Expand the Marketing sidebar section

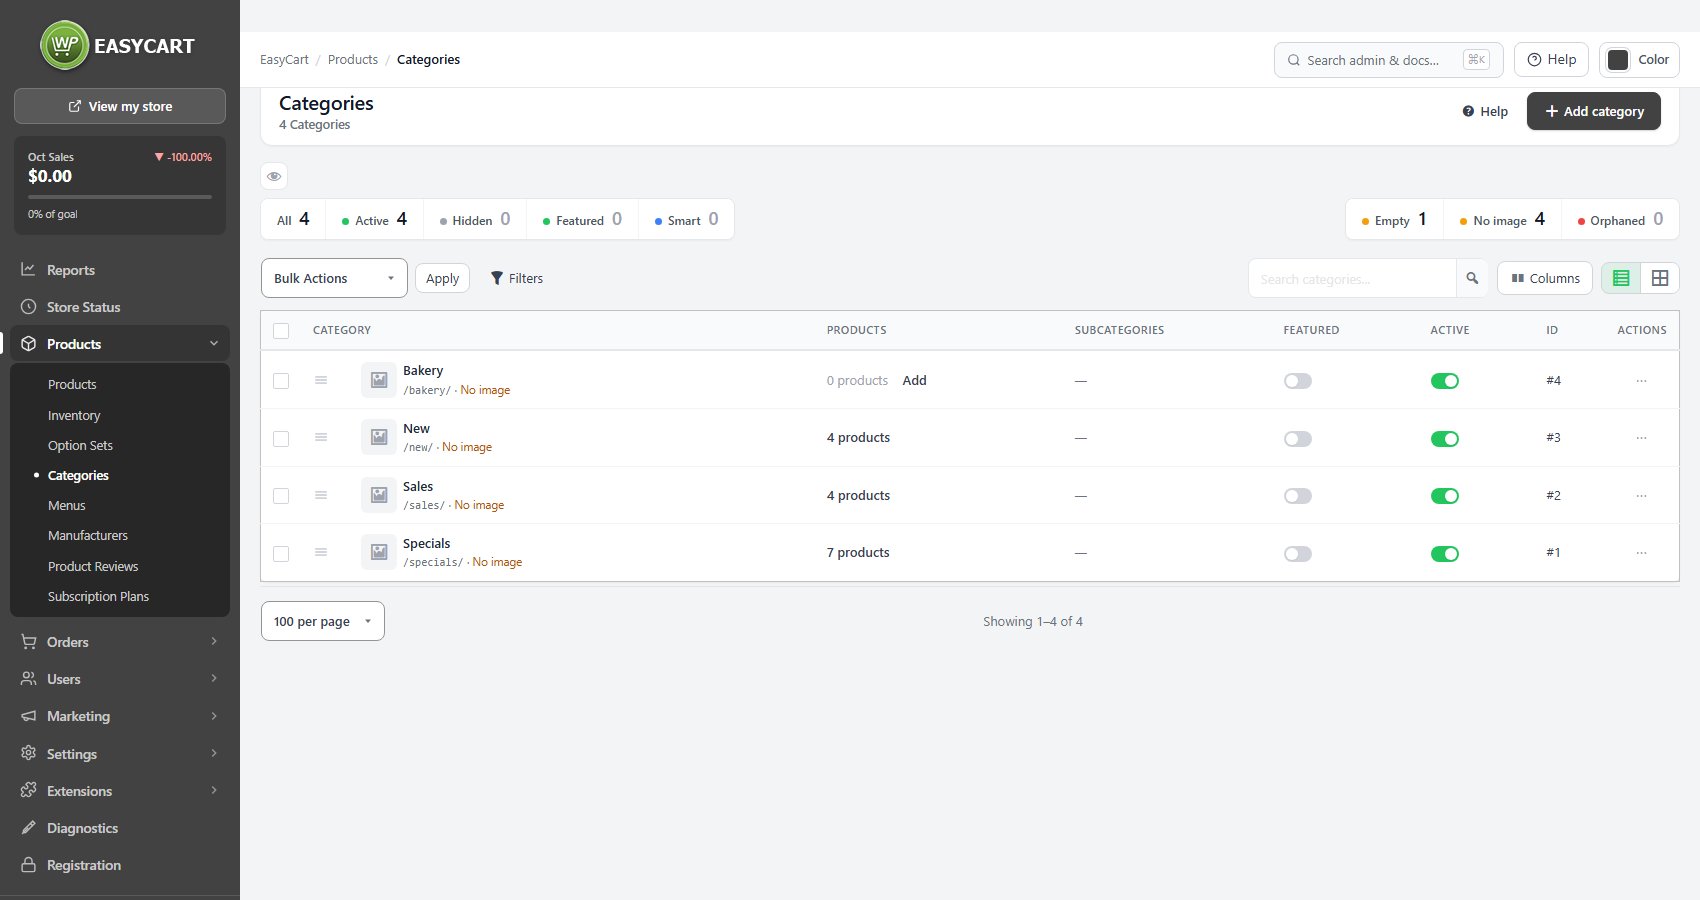(x=120, y=716)
